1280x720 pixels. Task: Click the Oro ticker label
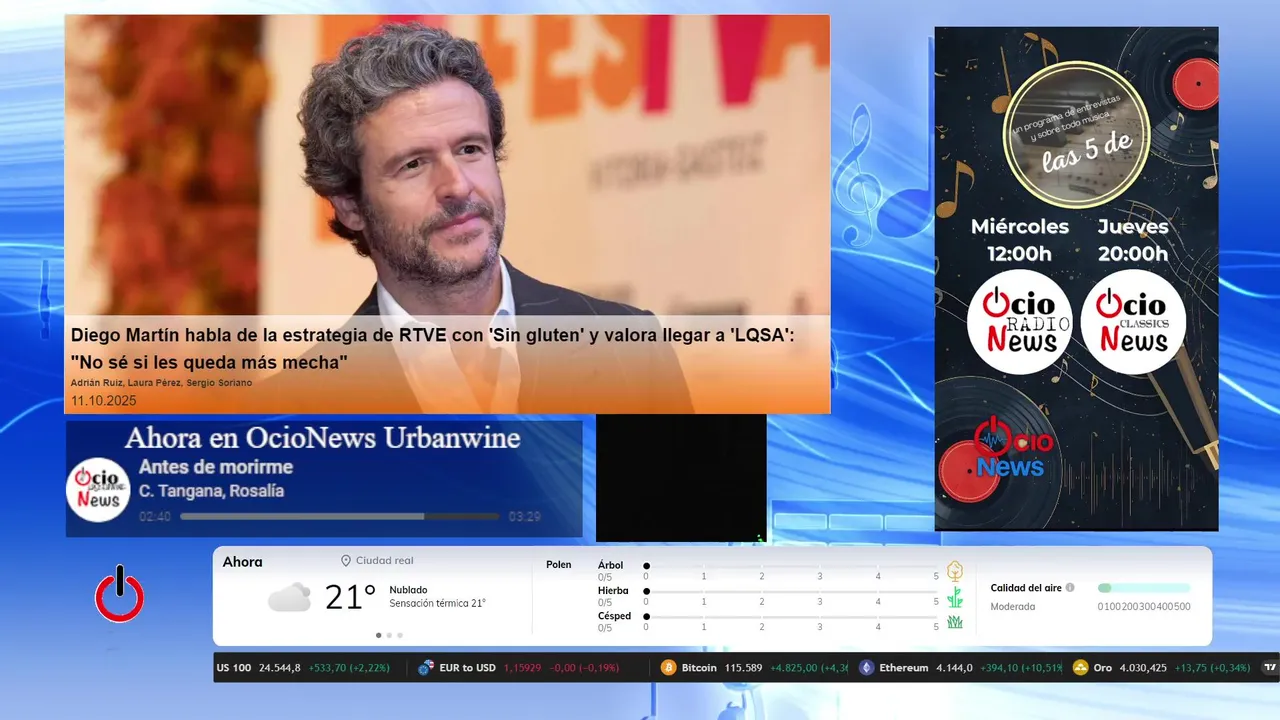[x=1102, y=668]
